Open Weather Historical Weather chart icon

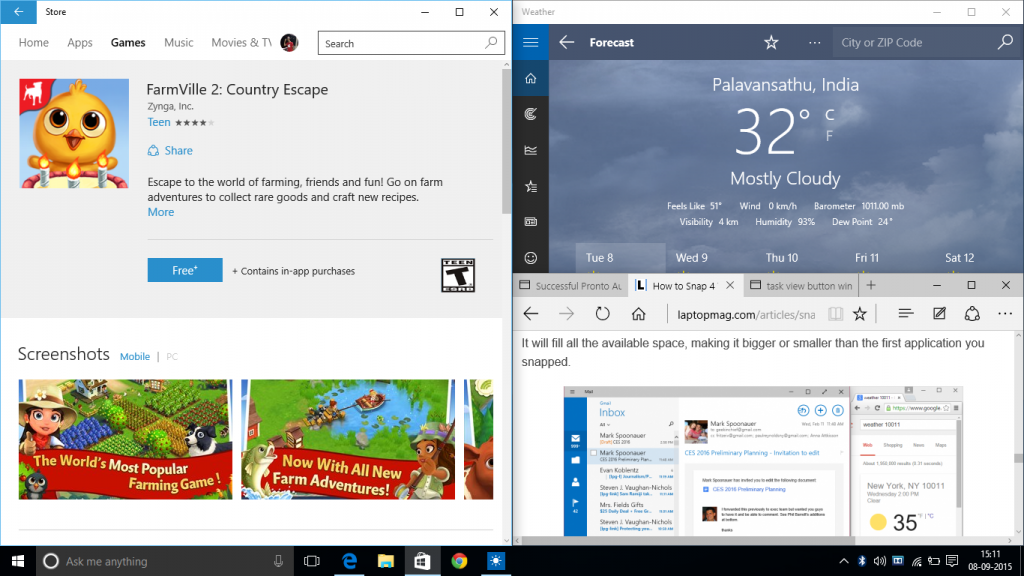coord(530,150)
